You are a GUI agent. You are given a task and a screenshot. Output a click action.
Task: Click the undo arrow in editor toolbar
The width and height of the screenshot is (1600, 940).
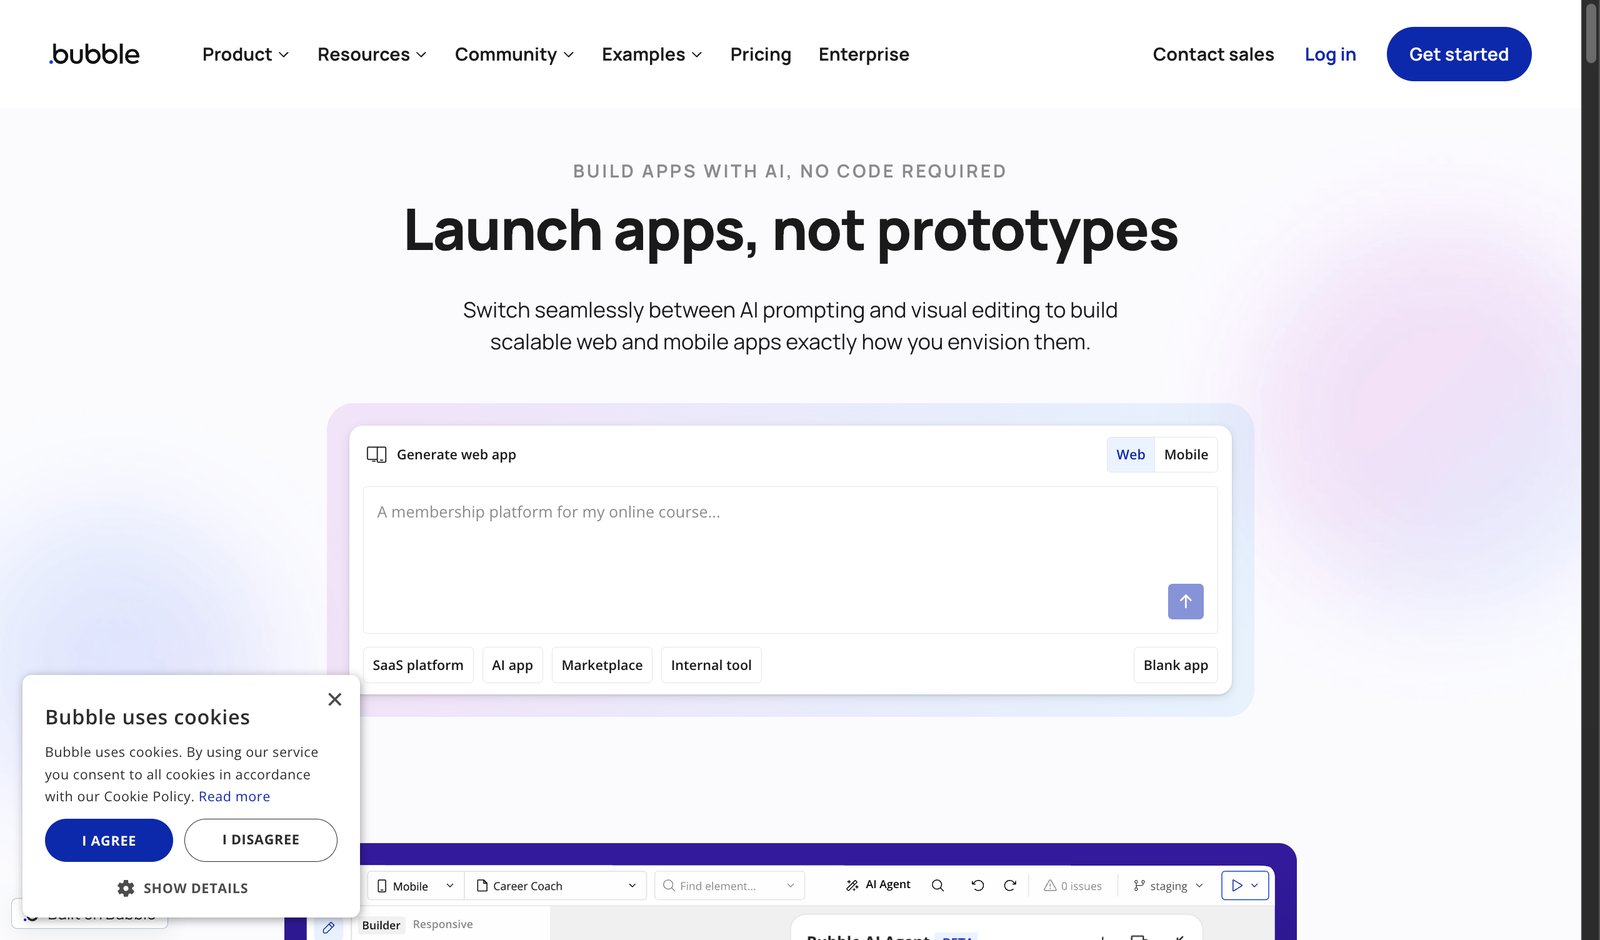point(977,885)
